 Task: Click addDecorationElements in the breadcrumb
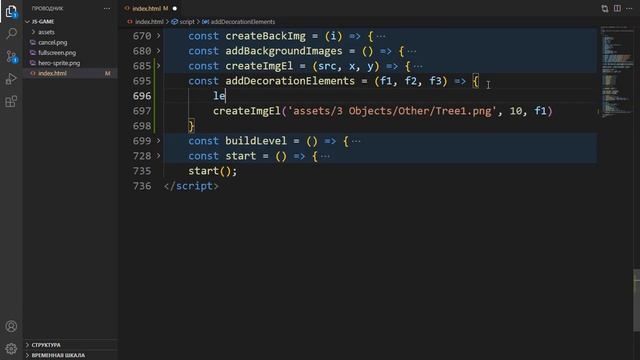243,22
